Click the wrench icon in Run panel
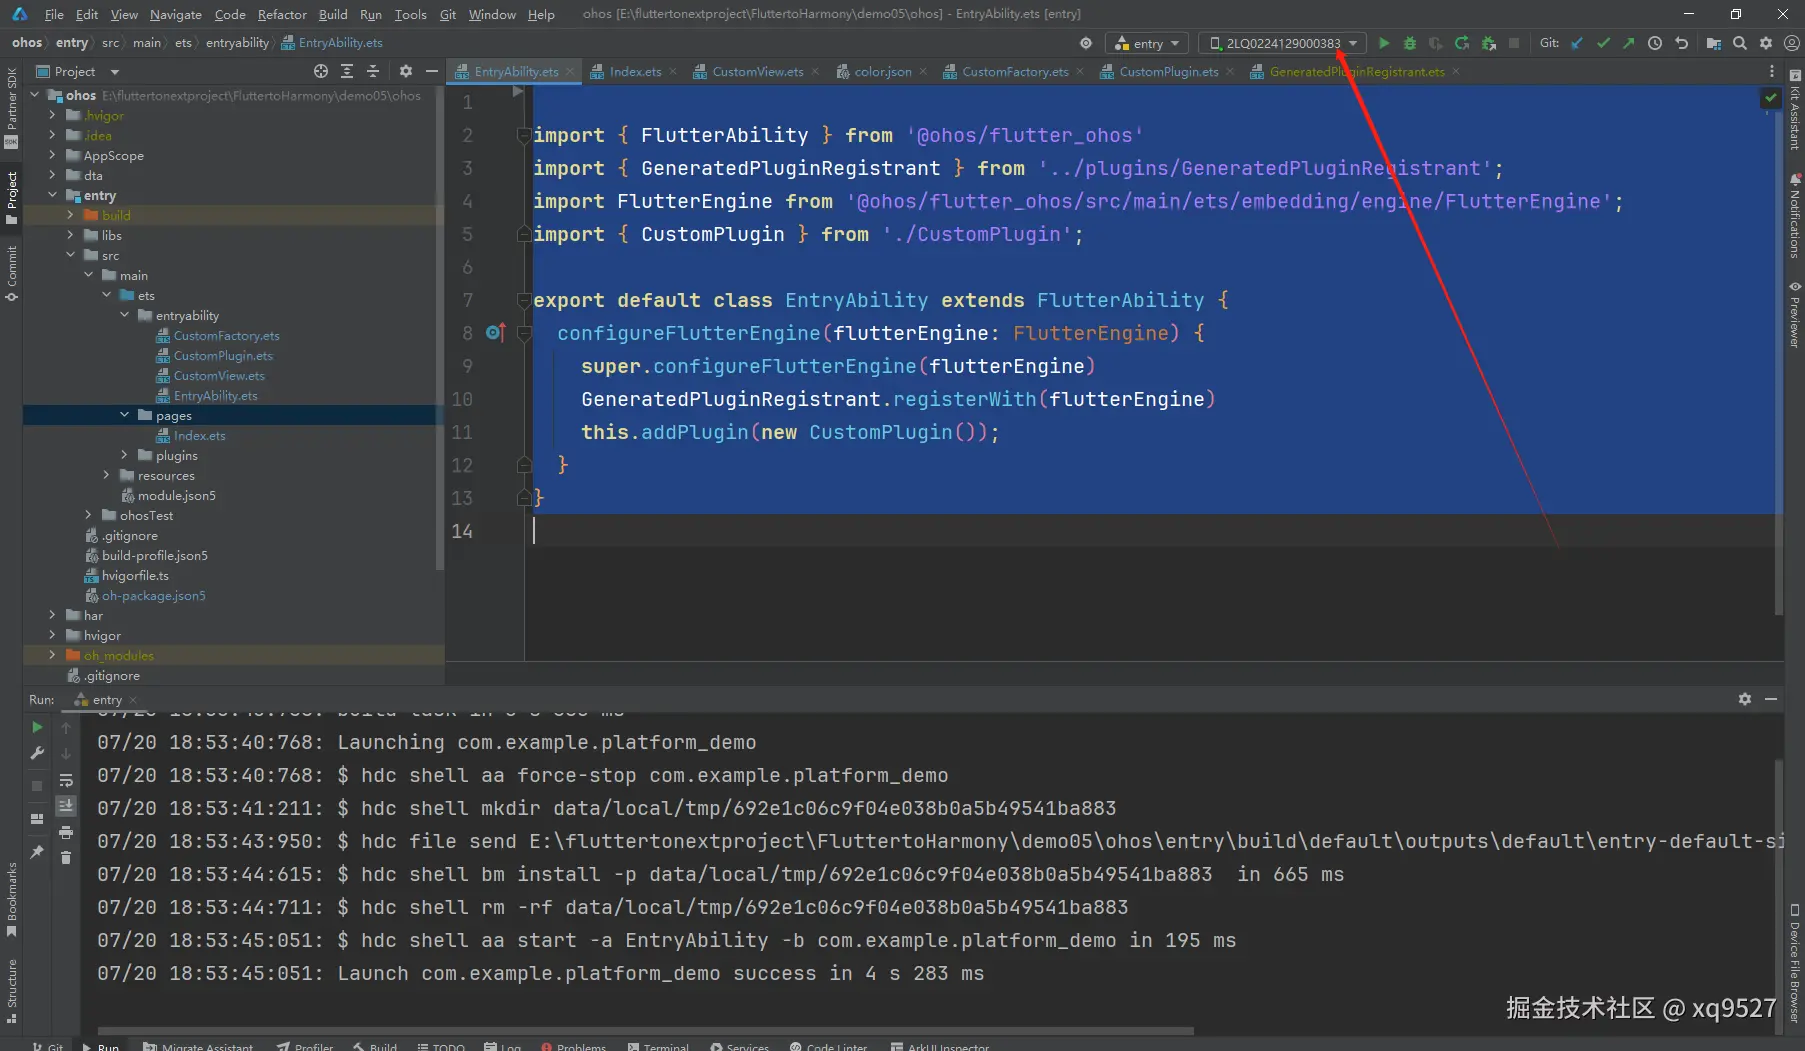The width and height of the screenshot is (1805, 1051). coord(37,753)
